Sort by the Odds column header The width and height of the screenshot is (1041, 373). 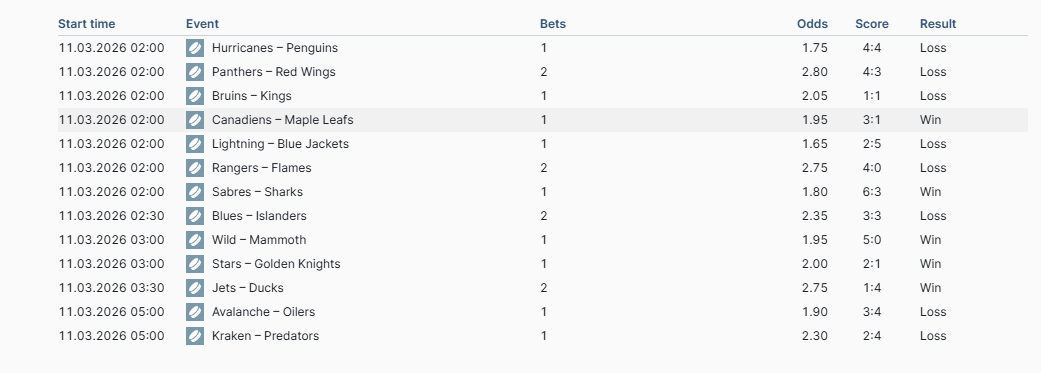(x=813, y=24)
